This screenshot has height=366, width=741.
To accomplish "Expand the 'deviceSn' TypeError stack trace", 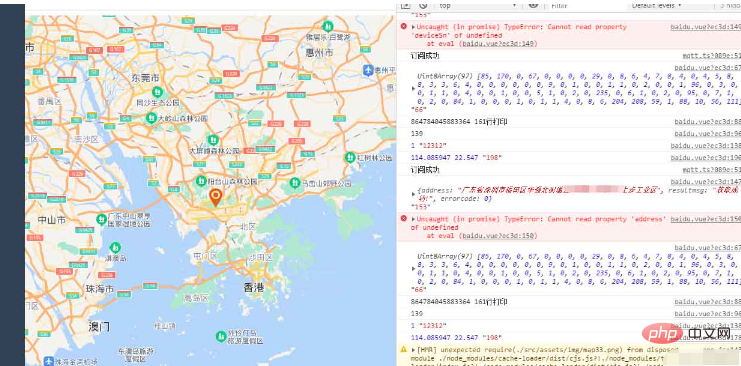I will 414,27.
